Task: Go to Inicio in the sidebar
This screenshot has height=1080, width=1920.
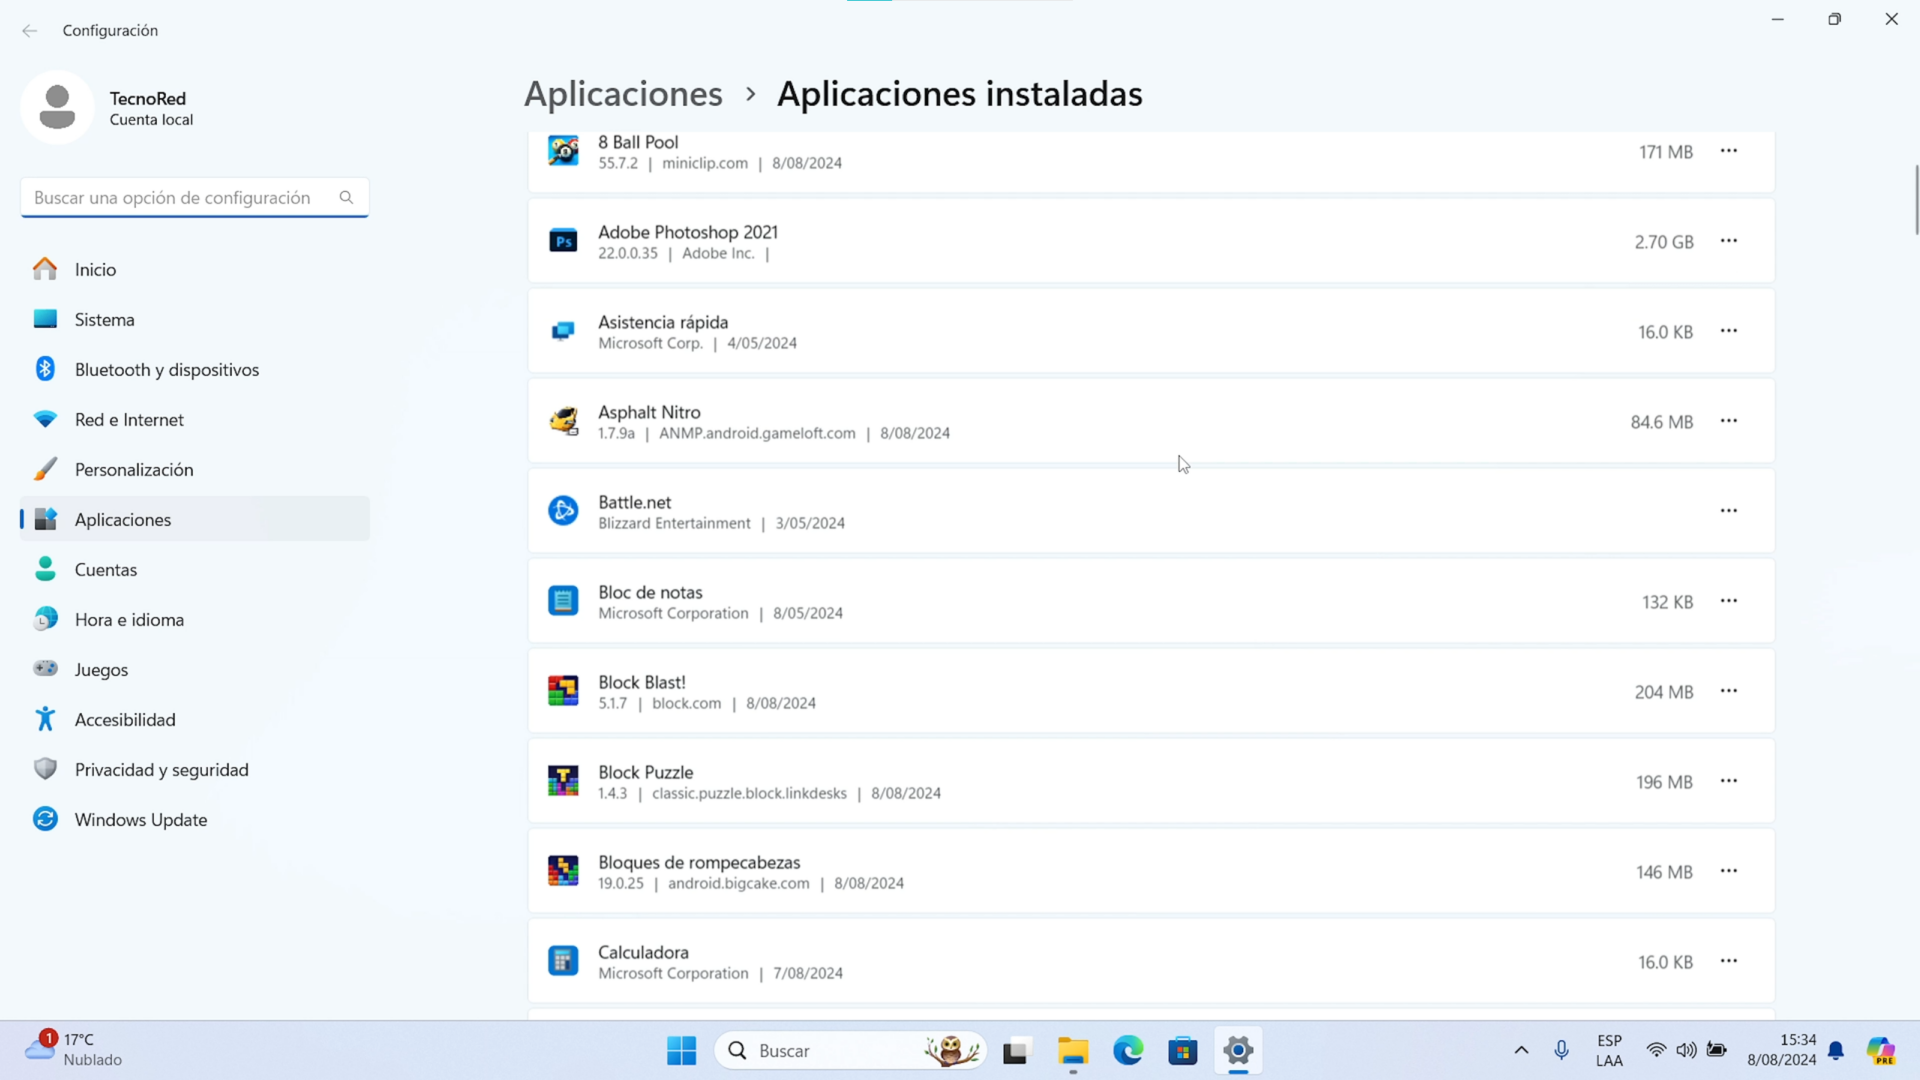Action: (195, 269)
